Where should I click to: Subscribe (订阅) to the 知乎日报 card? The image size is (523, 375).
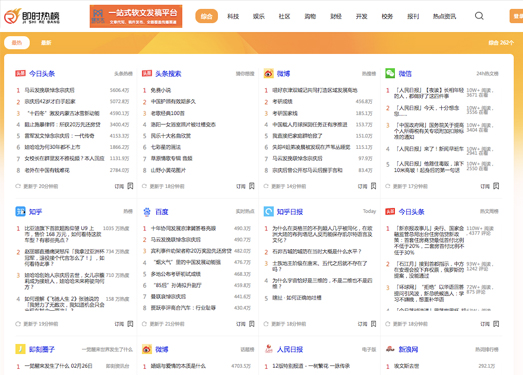pyautogui.click(x=362, y=324)
